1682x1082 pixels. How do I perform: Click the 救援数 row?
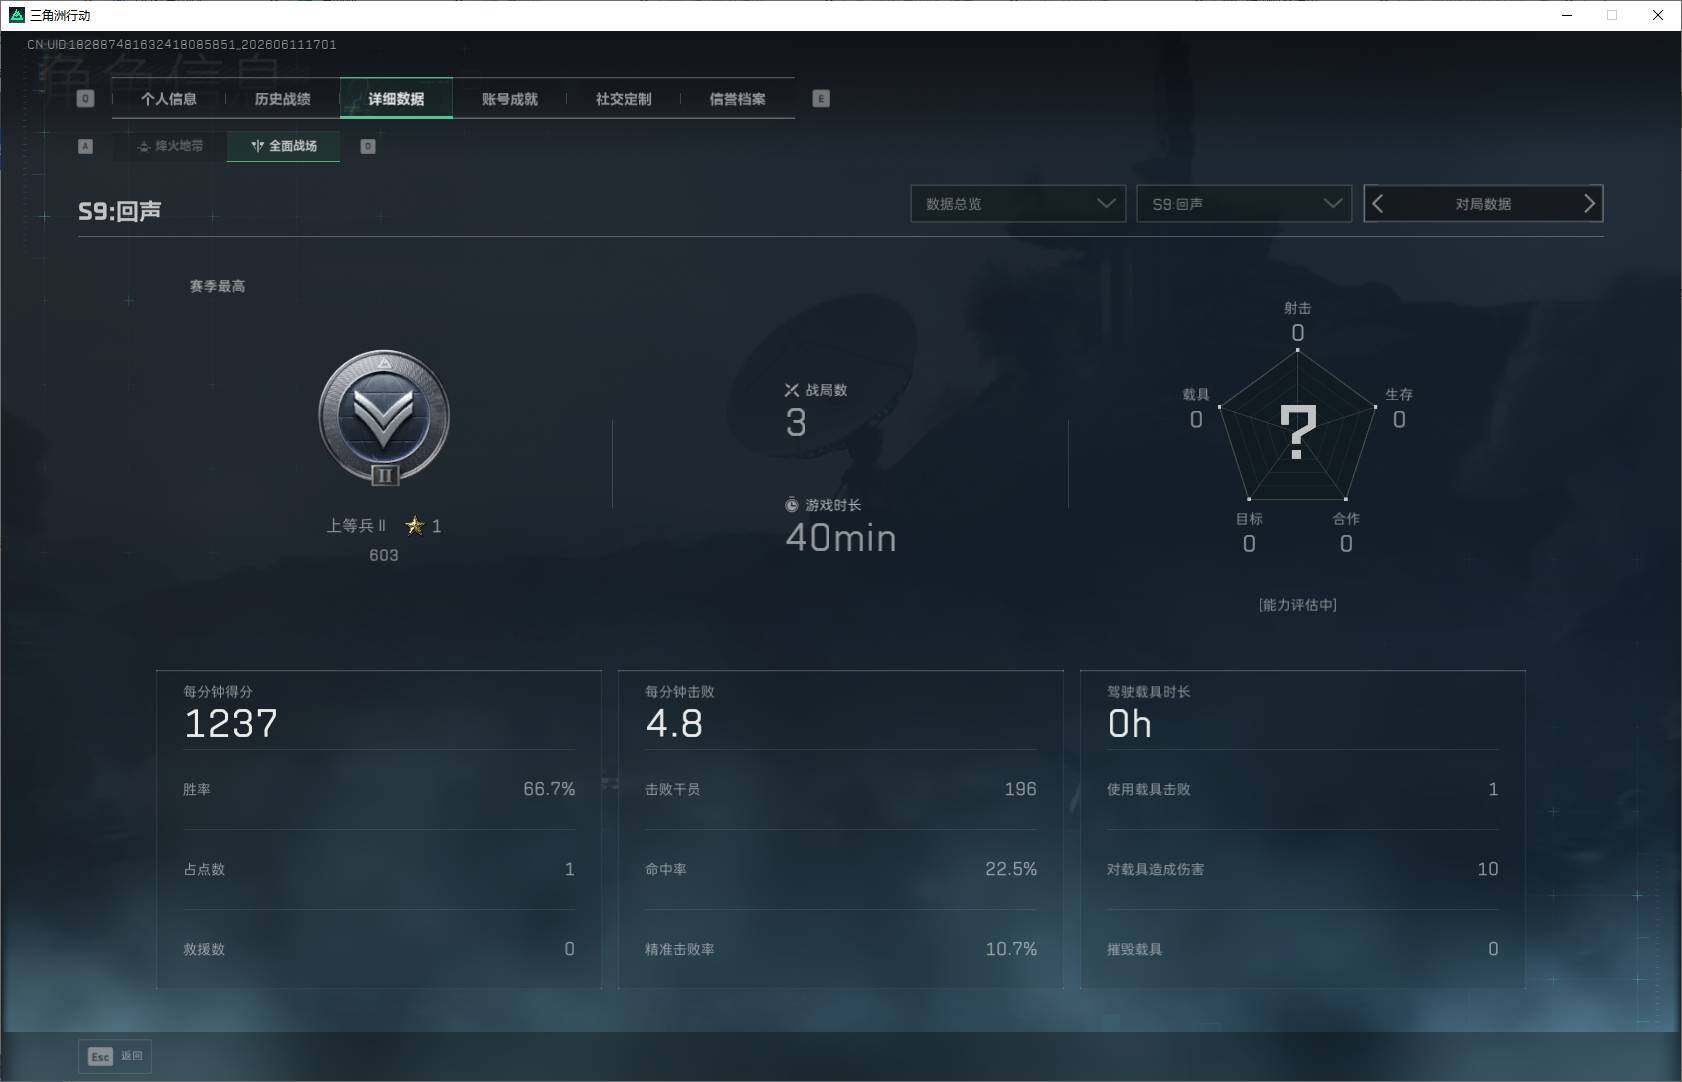click(379, 949)
